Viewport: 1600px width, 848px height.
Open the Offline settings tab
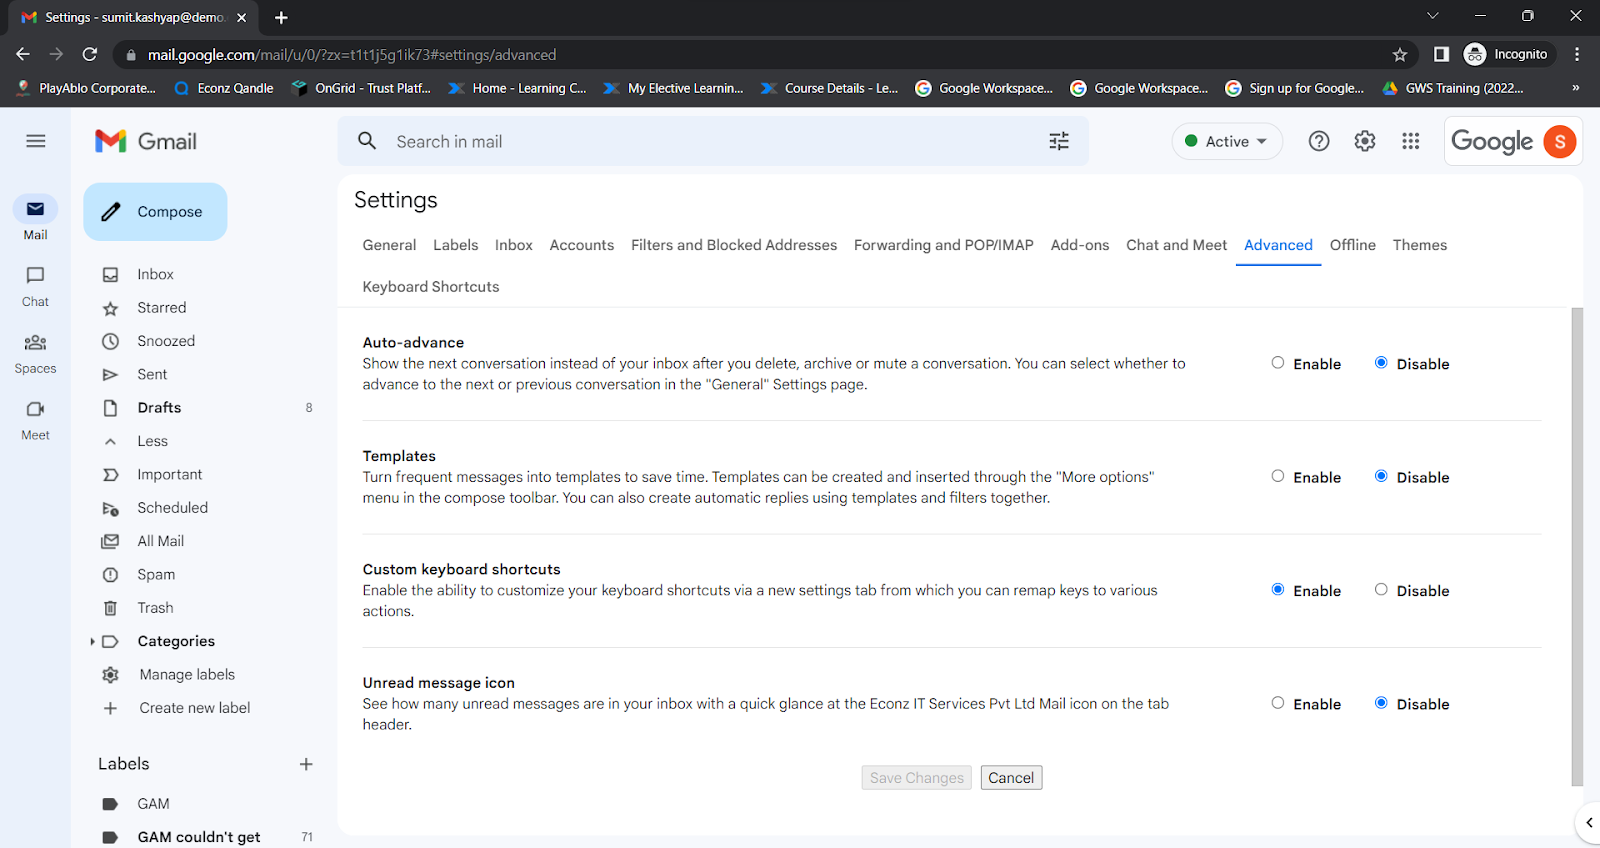1353,245
